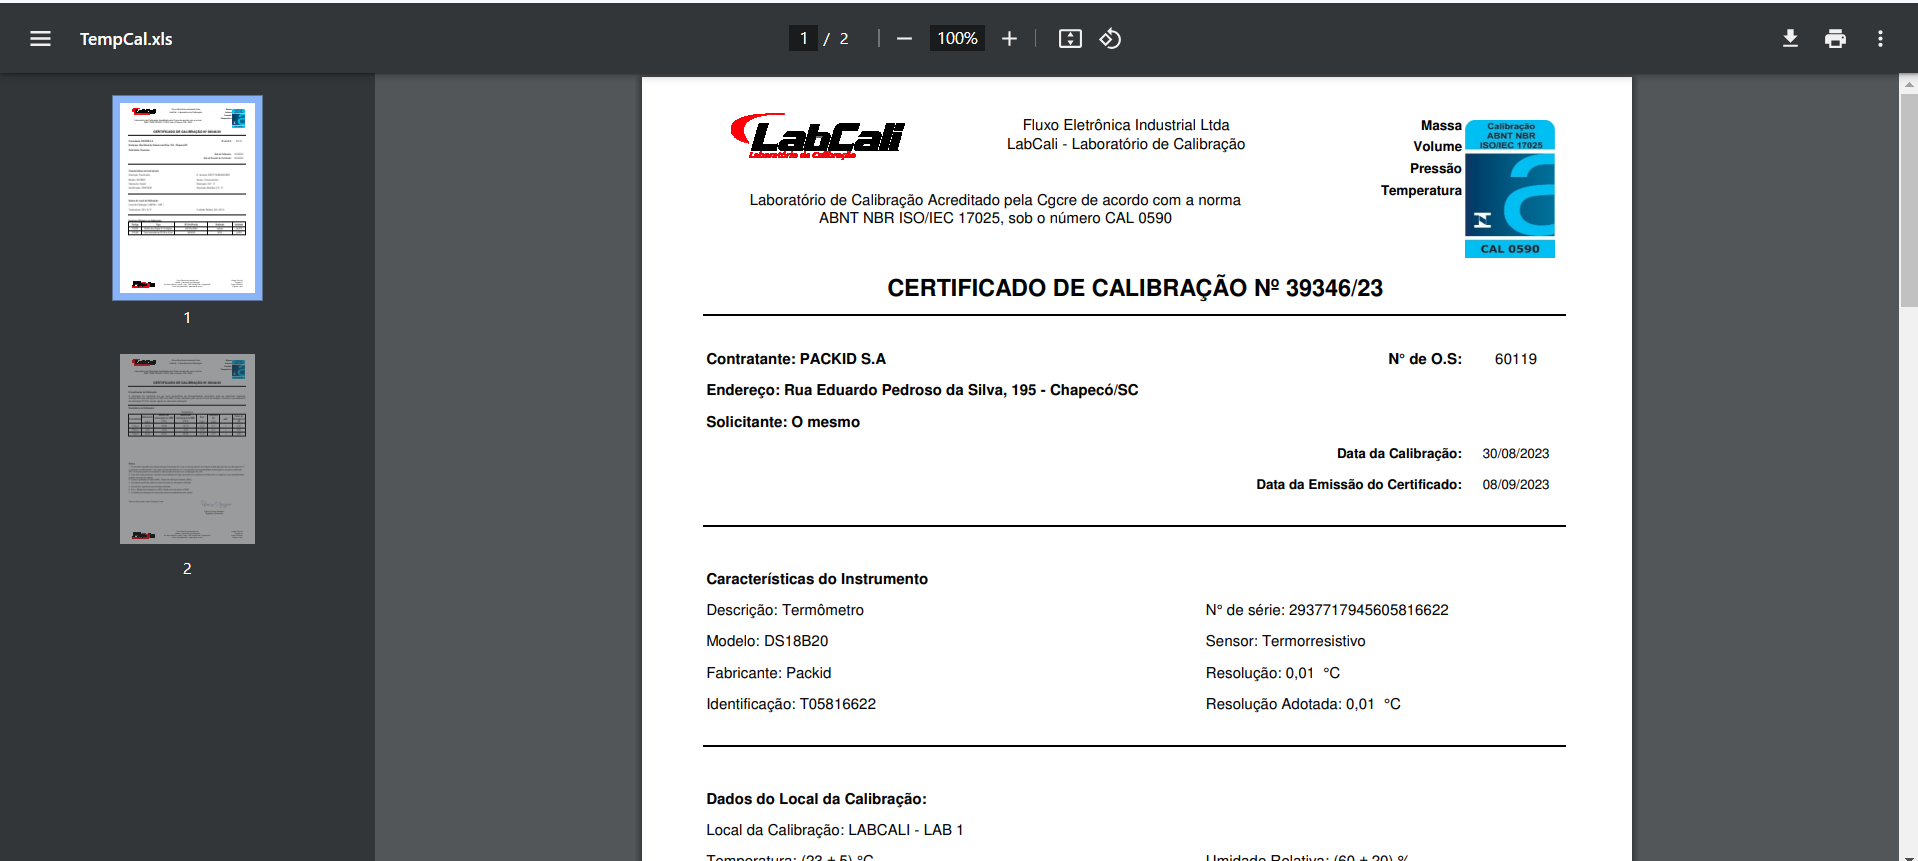Click the zoom out minus icon
1918x861 pixels.
click(x=904, y=39)
